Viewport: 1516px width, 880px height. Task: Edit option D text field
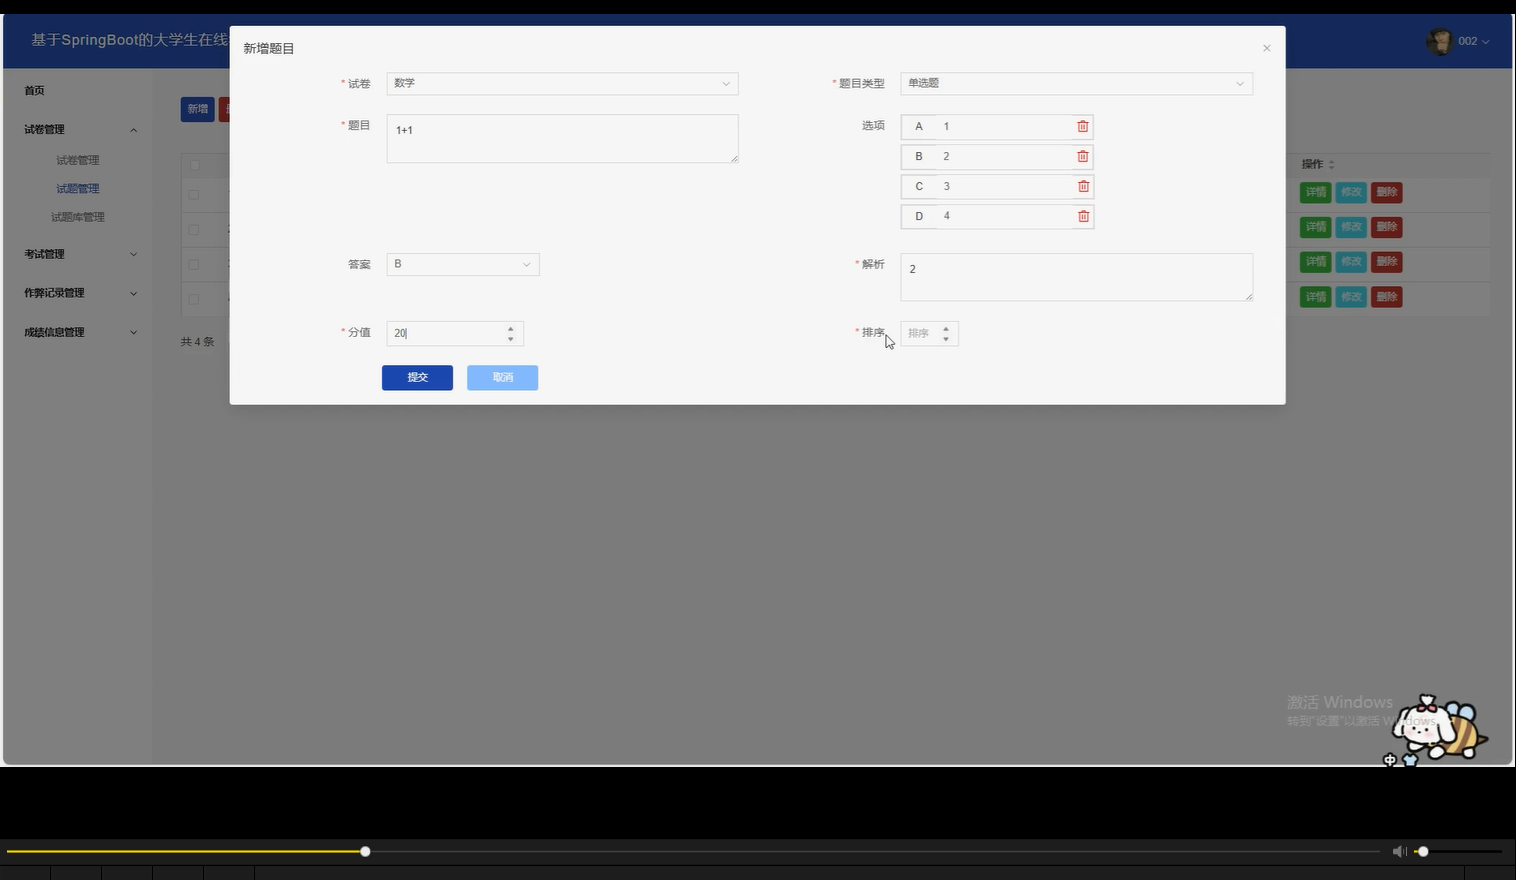[1004, 217]
